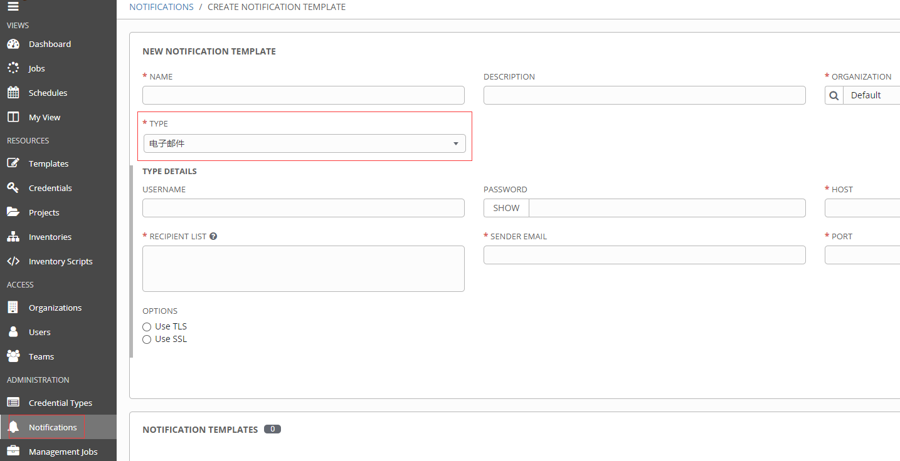Click the VIEWS section header
The height and width of the screenshot is (461, 900).
18,25
